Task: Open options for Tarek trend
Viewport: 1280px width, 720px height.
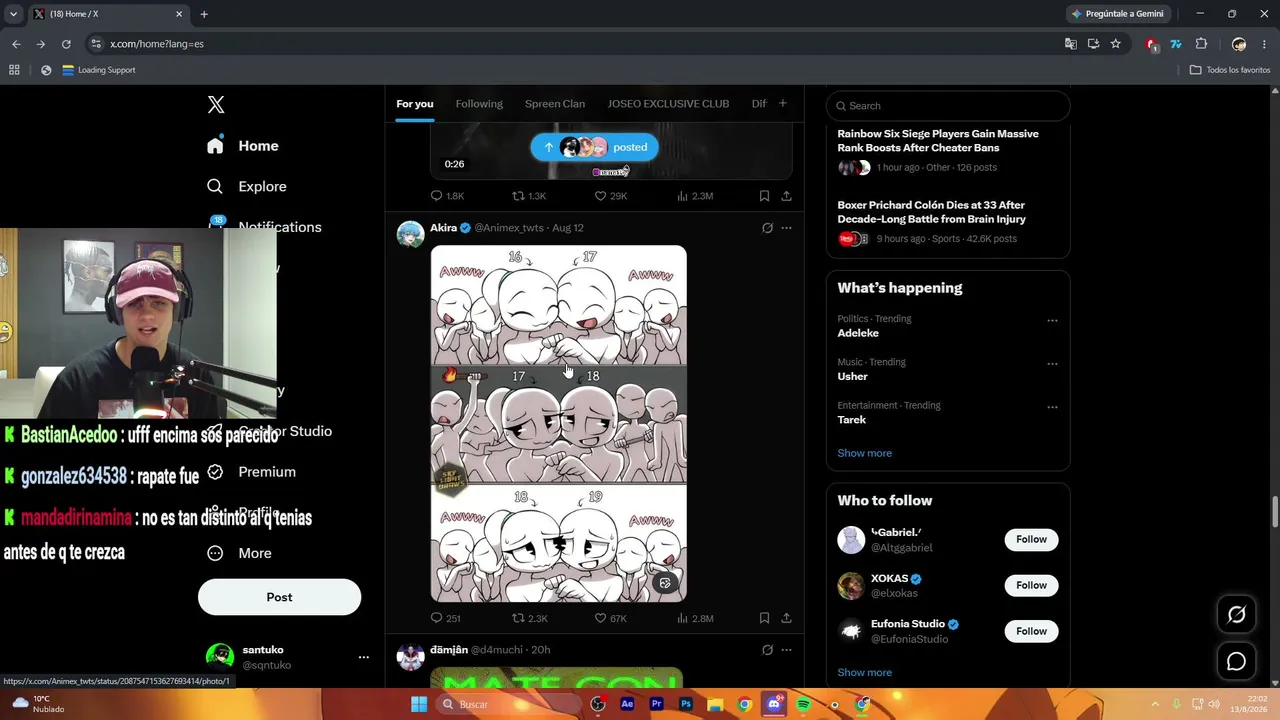Action: (1052, 408)
